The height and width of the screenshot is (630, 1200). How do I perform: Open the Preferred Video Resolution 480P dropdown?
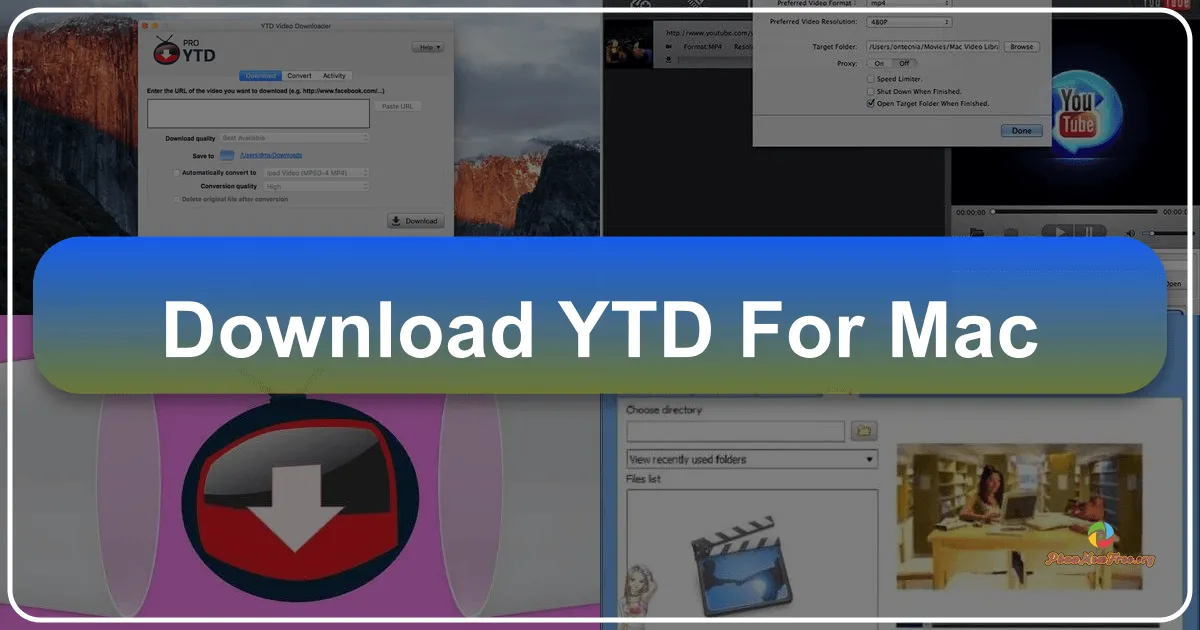(x=909, y=21)
